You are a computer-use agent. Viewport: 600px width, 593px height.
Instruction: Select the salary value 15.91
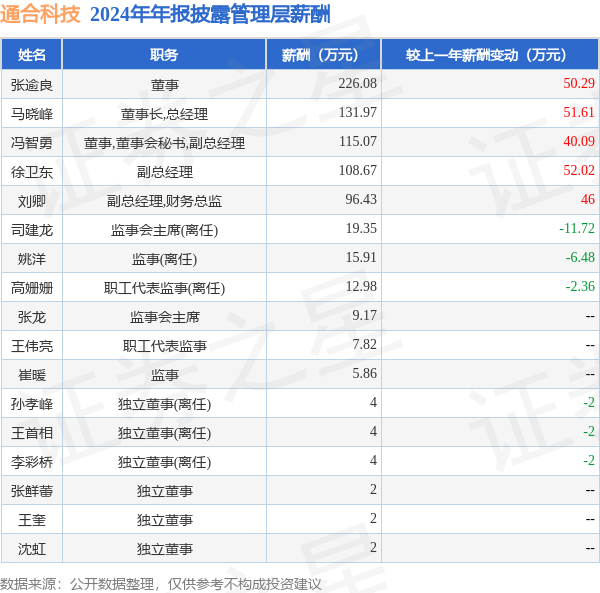point(361,258)
